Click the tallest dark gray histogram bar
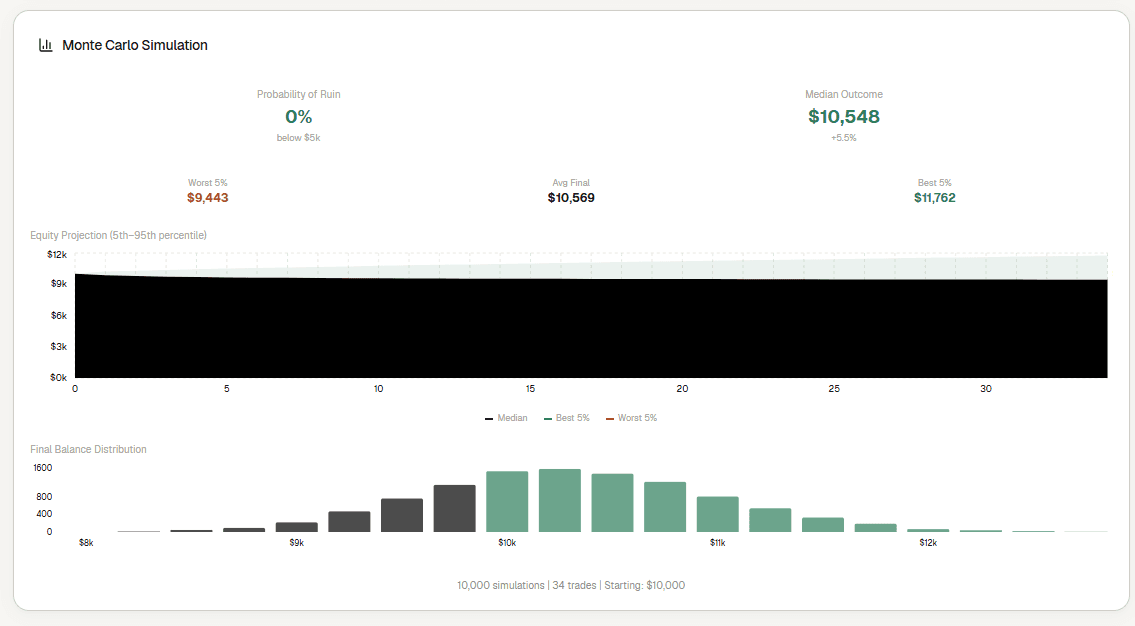This screenshot has height=626, width=1135. (455, 509)
